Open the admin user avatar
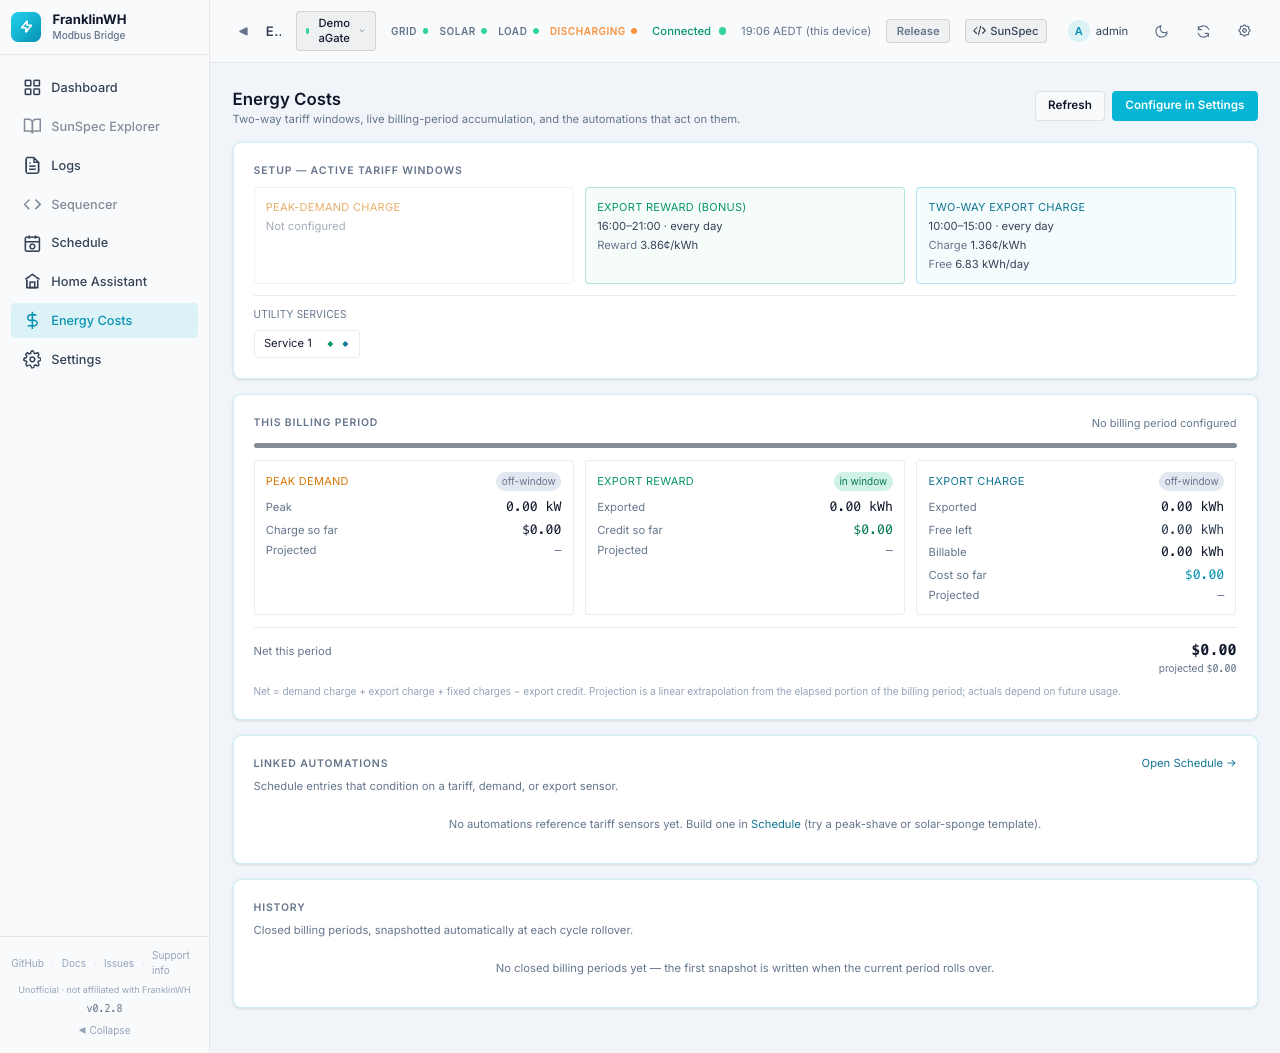Screen dimensions: 1280x1053 [x=1078, y=31]
